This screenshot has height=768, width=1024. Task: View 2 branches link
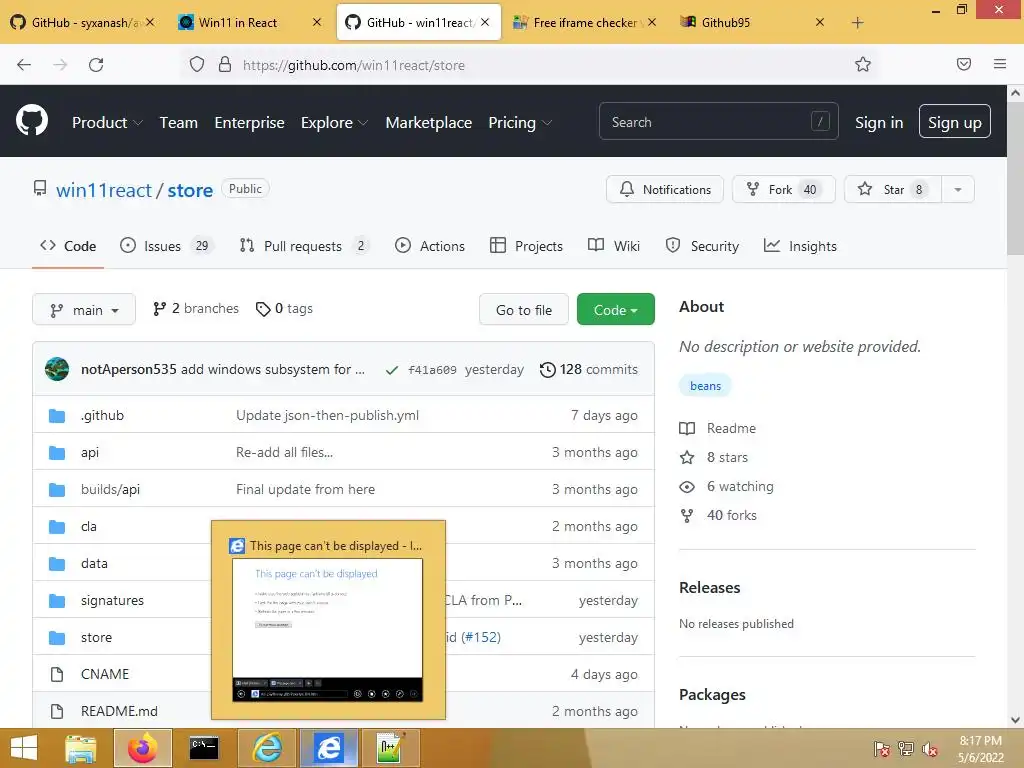click(195, 309)
